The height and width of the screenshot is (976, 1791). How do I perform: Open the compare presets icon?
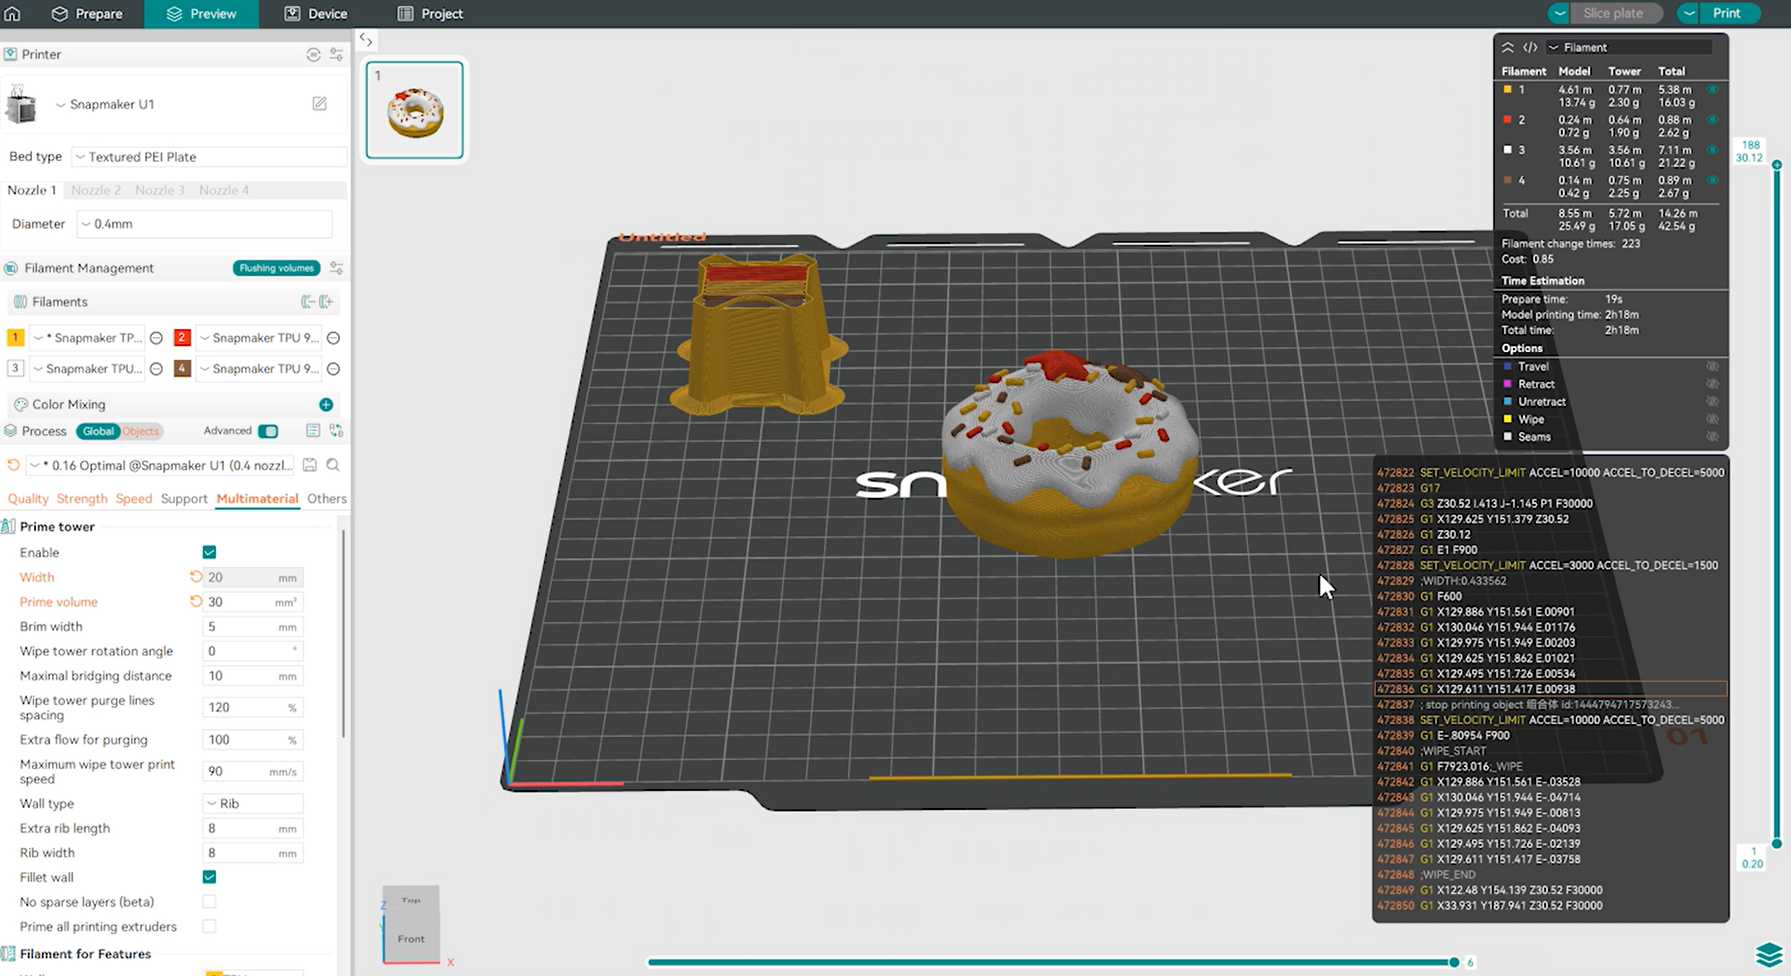pos(336,431)
